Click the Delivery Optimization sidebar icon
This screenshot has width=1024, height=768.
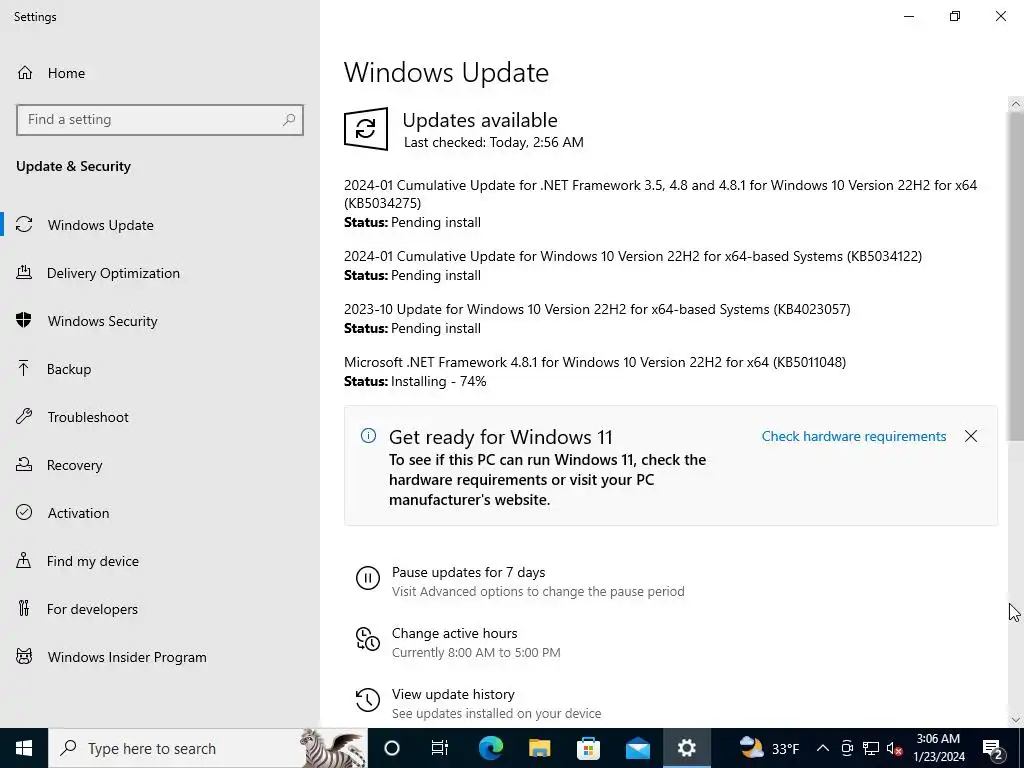tap(24, 272)
